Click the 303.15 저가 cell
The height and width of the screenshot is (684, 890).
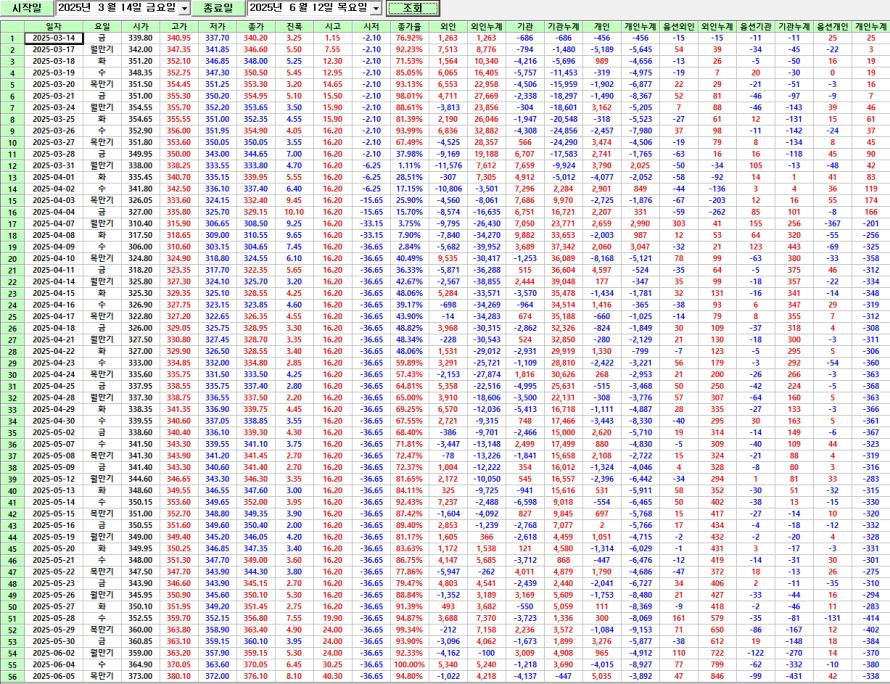coord(217,247)
